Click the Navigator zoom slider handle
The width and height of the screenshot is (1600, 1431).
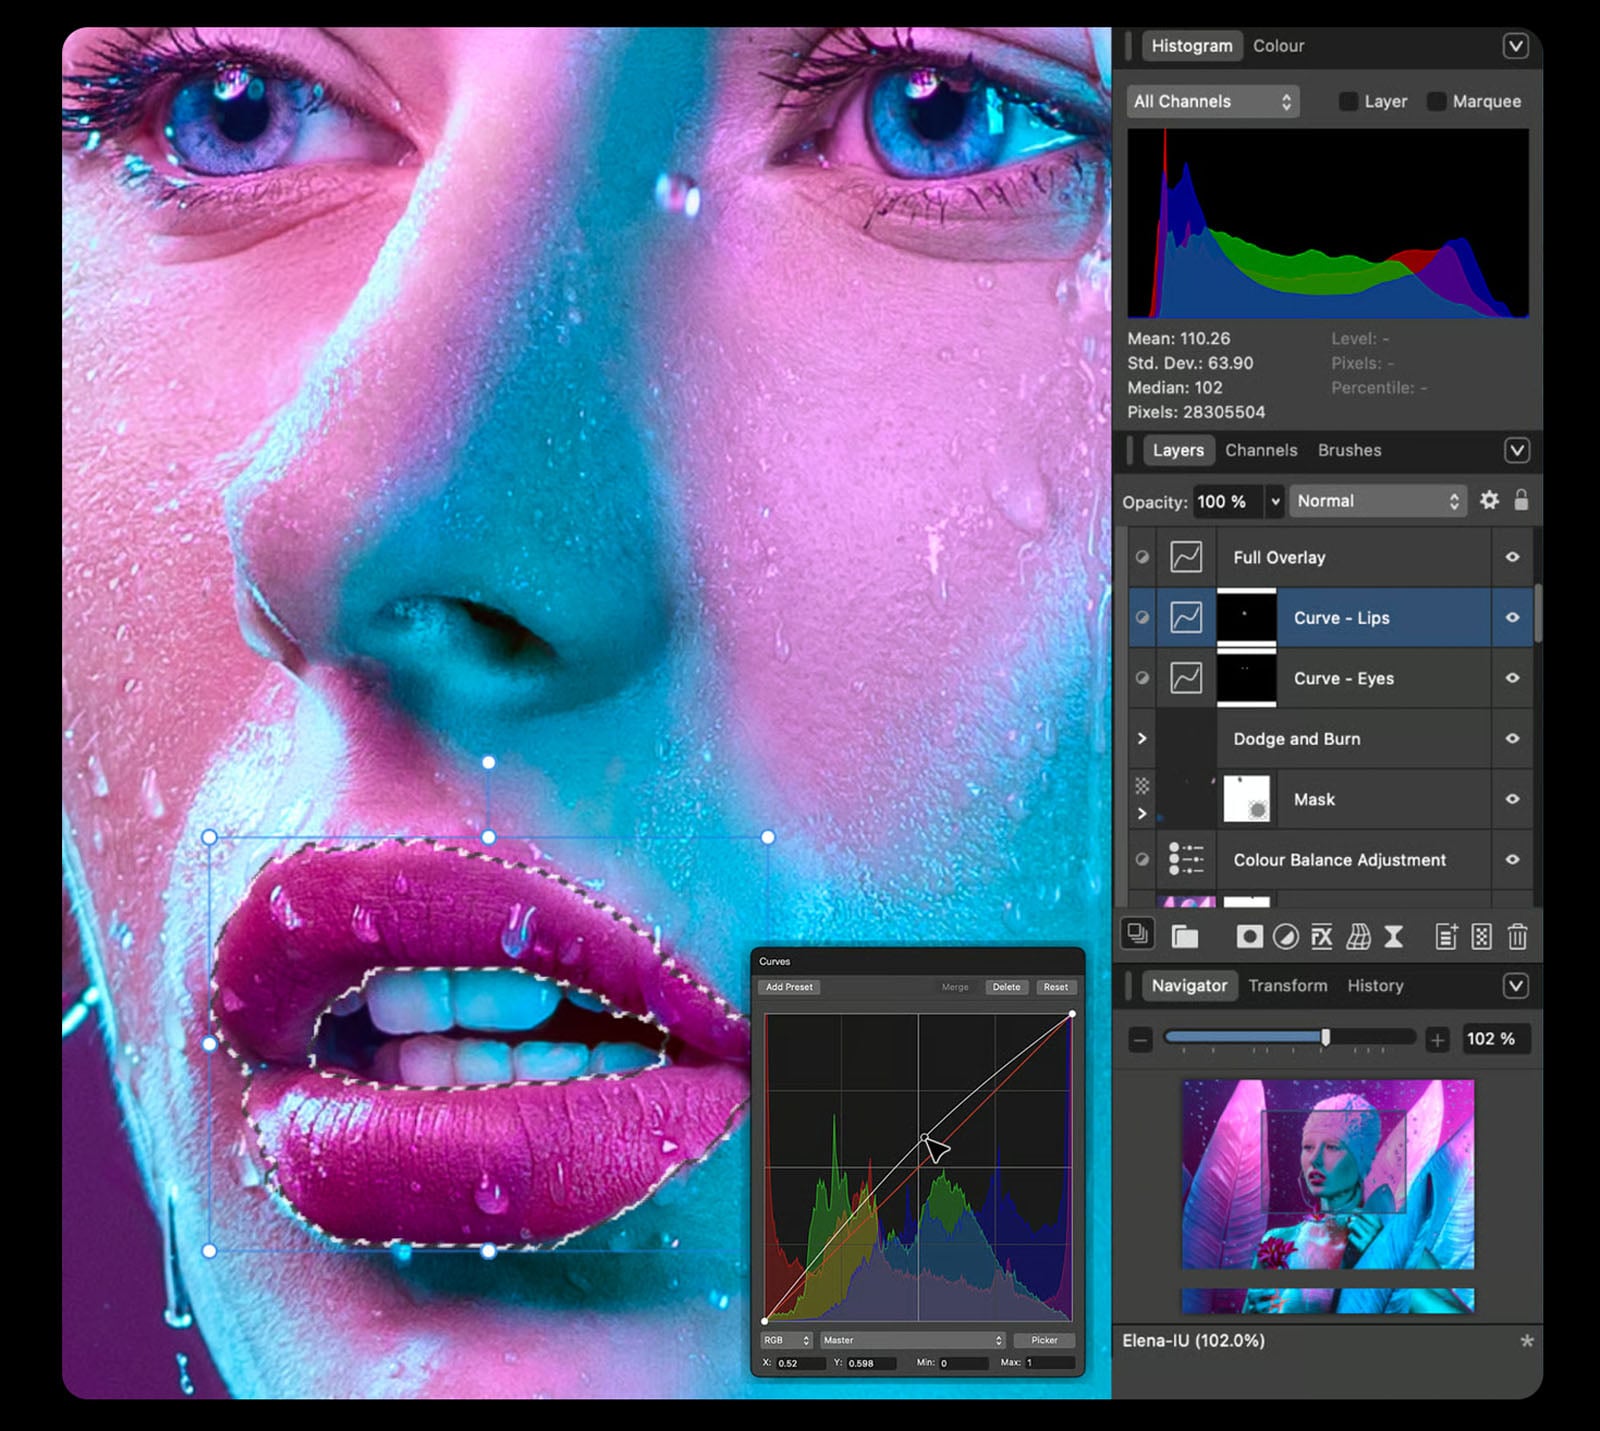click(1325, 1038)
